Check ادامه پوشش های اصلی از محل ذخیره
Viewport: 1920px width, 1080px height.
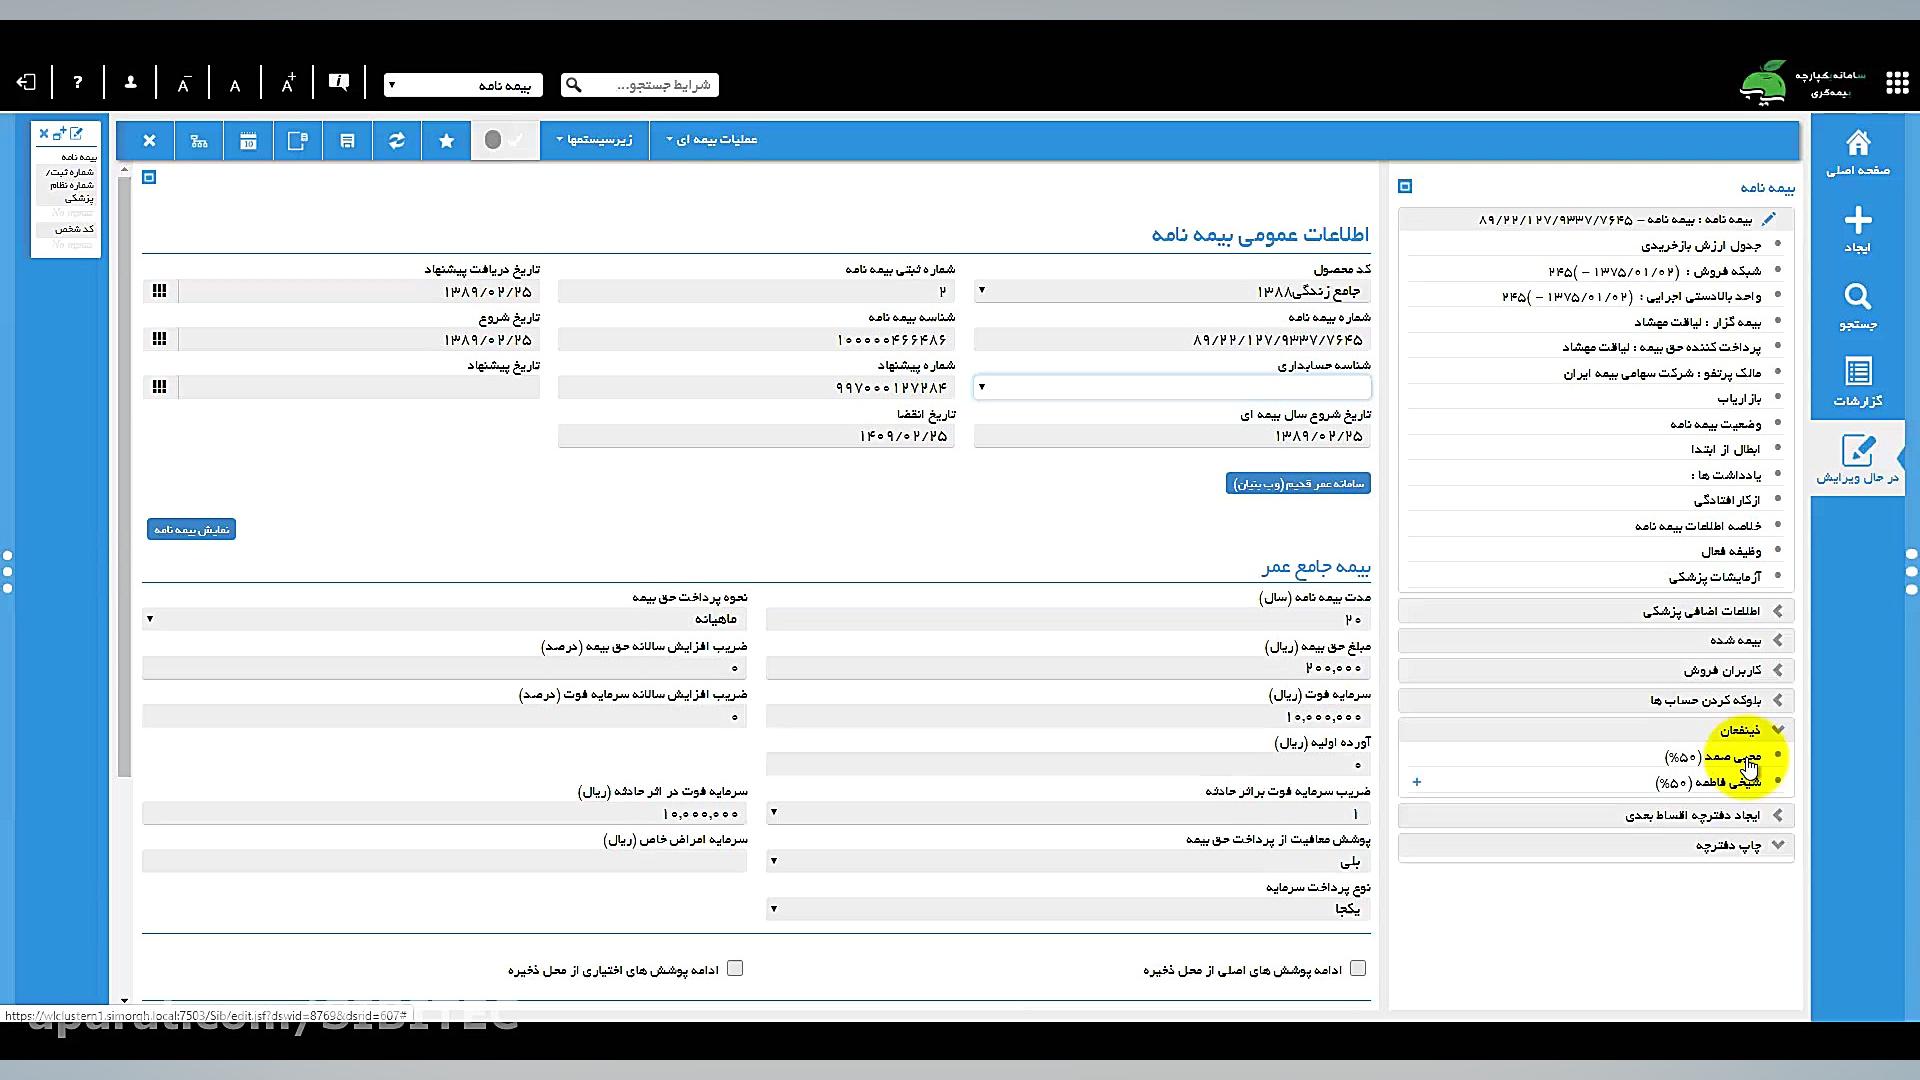pyautogui.click(x=1357, y=968)
